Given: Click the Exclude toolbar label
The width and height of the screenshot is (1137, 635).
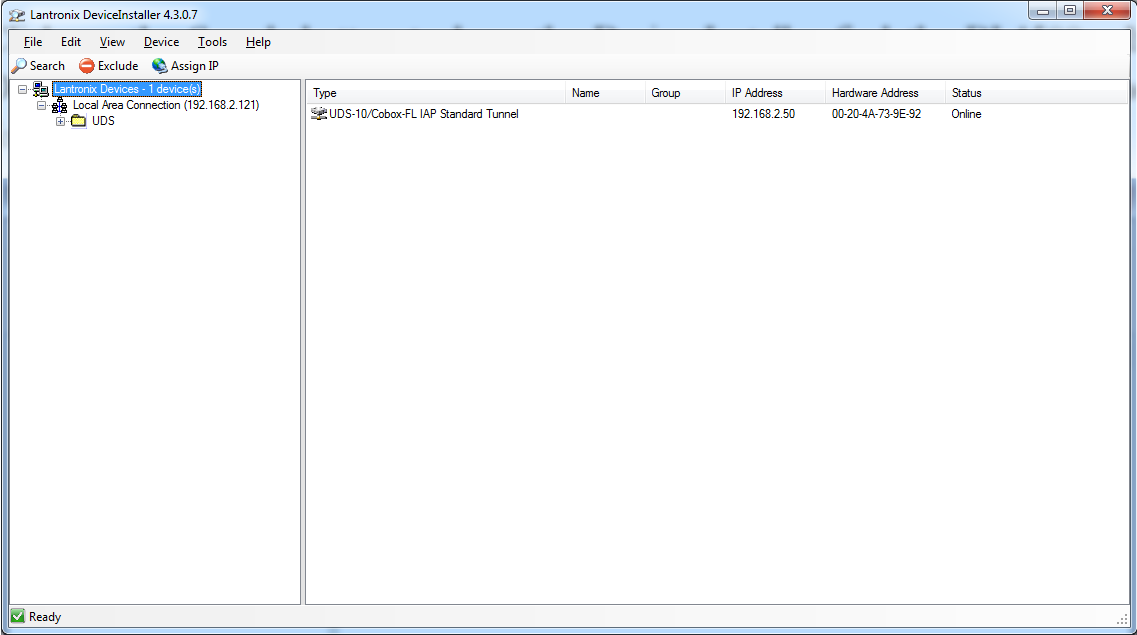Looking at the screenshot, I should [x=117, y=66].
